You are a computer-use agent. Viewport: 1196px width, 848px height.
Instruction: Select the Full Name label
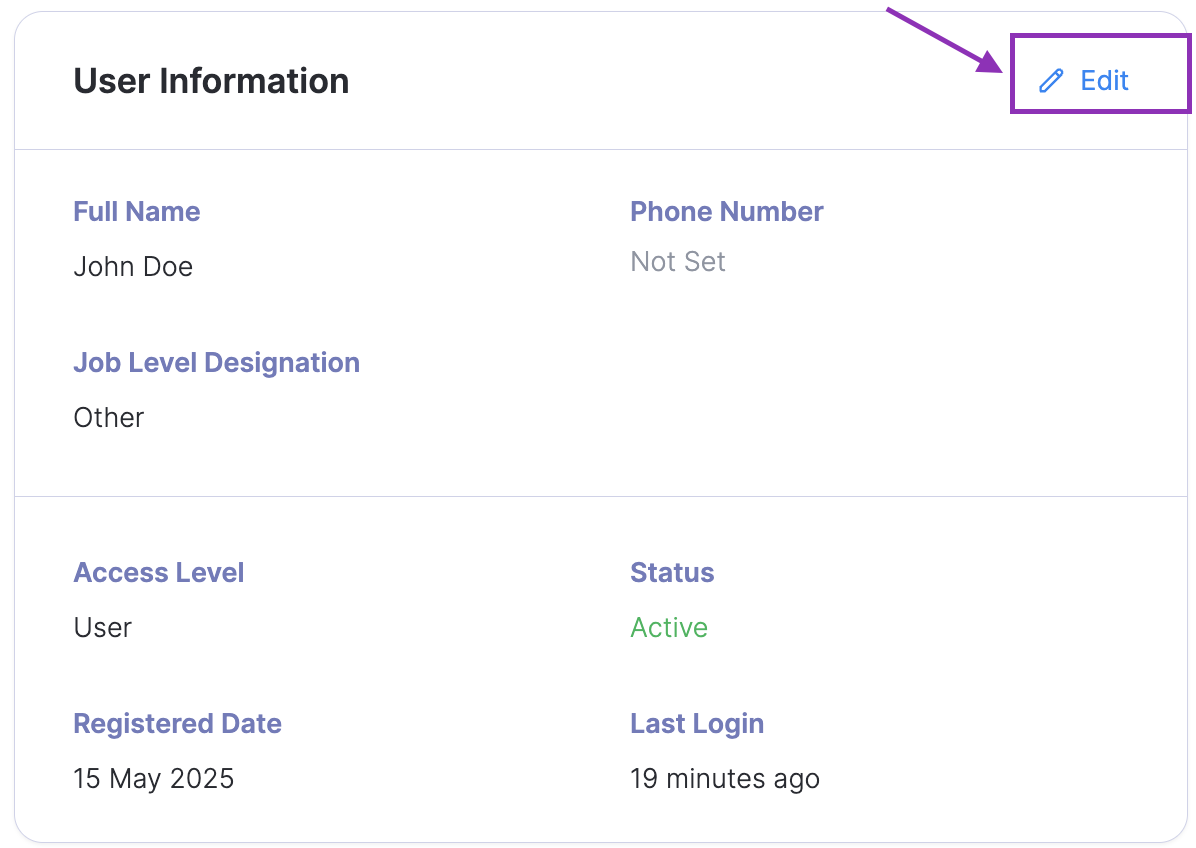coord(137,212)
